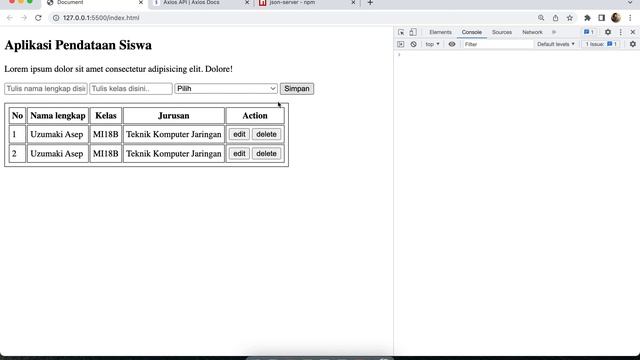Edit the row 2 student
Image resolution: width=640 pixels, height=360 pixels.
239,153
